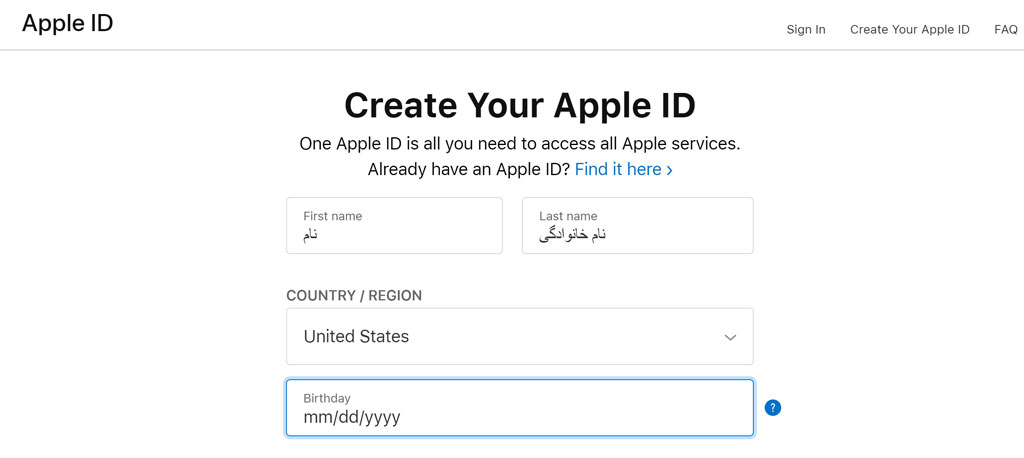This screenshot has height=458, width=1024.
Task: Focus the Last name input field
Action: coord(637,225)
